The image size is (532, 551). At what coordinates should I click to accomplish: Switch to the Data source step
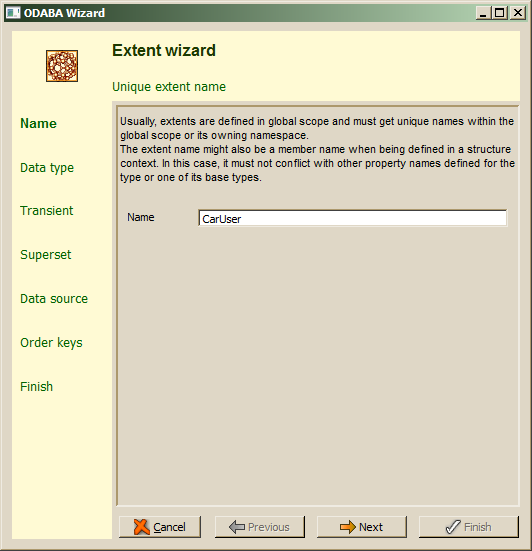tap(54, 299)
